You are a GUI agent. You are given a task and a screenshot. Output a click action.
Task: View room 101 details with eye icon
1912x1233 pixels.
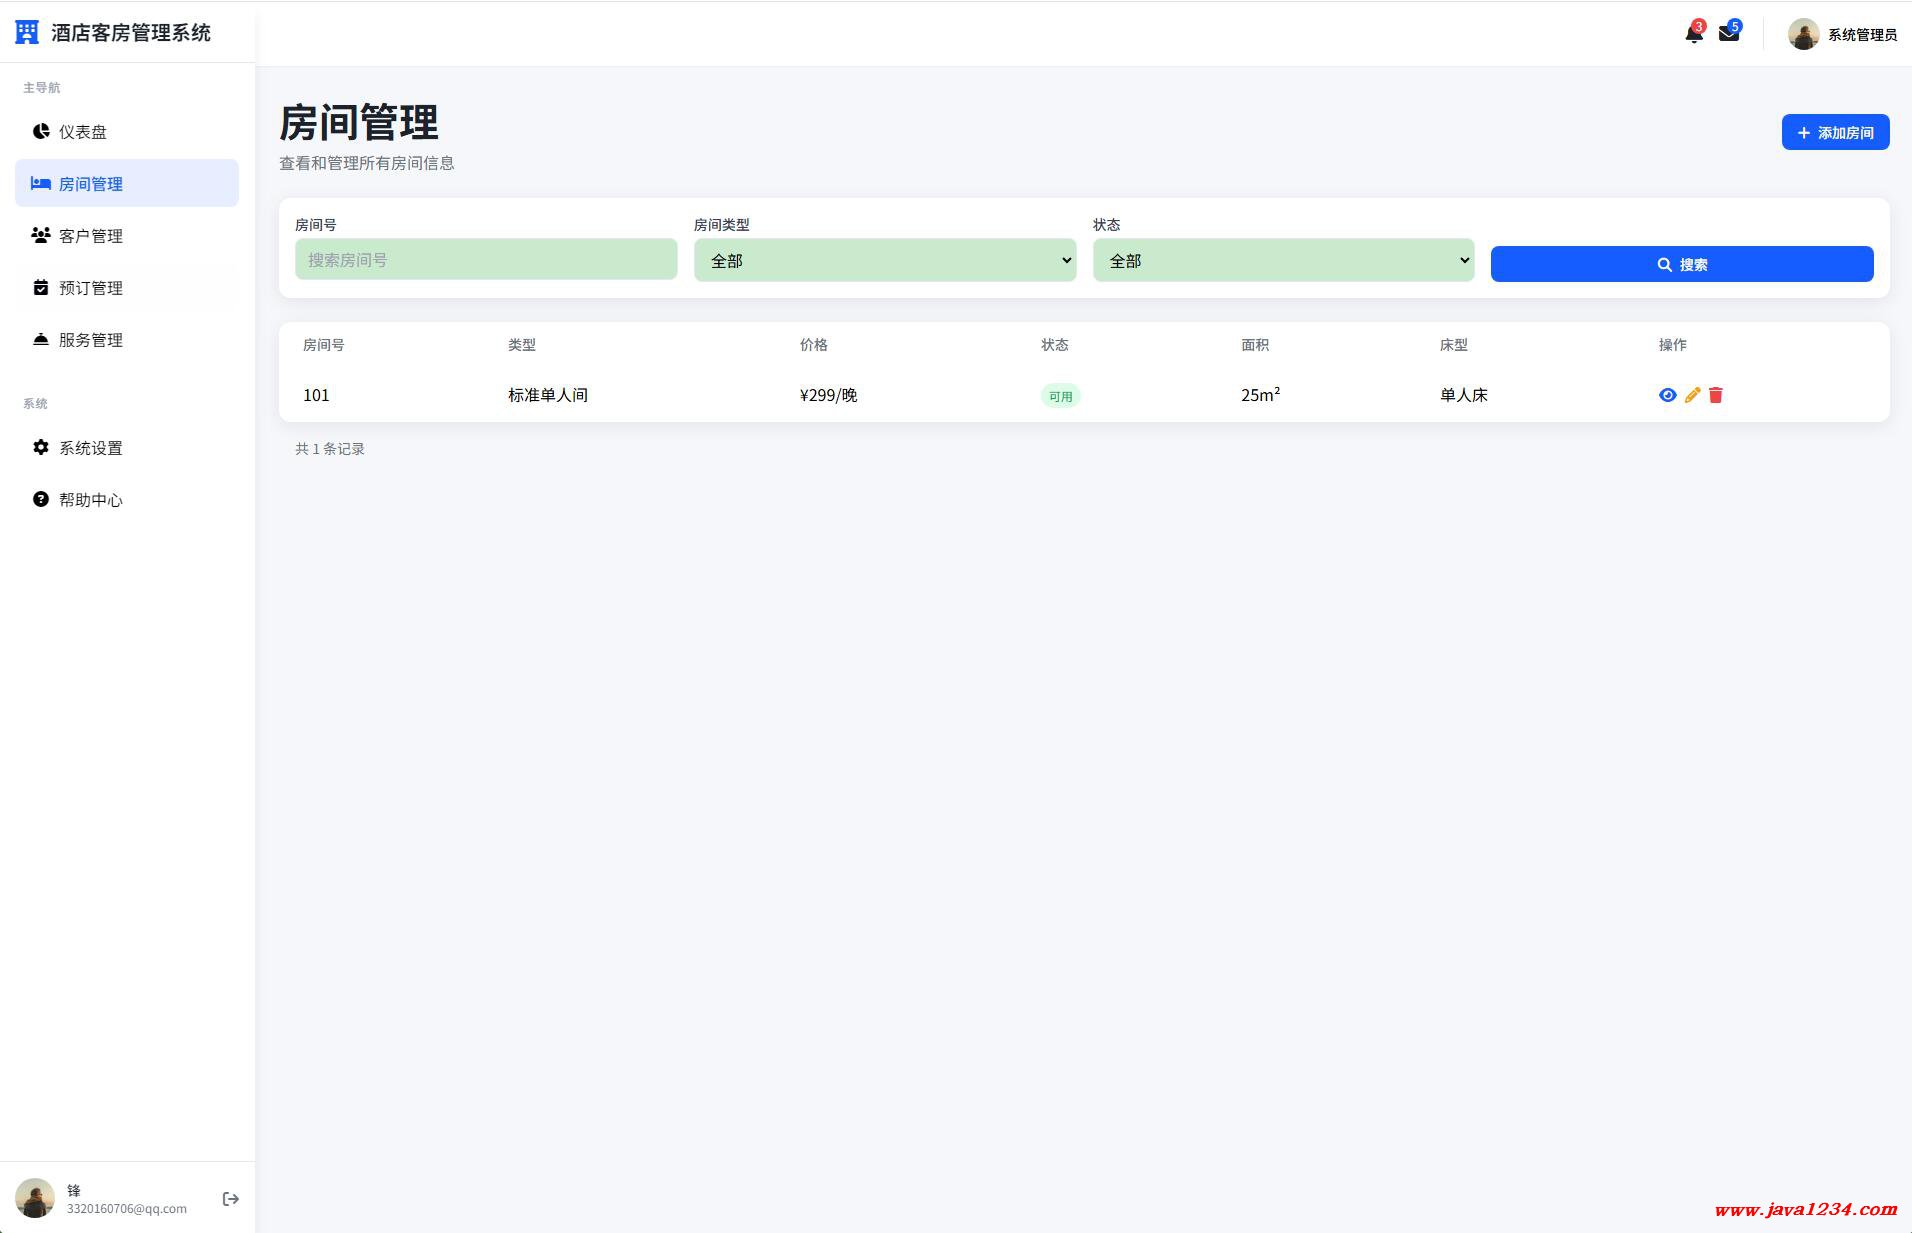click(x=1667, y=395)
